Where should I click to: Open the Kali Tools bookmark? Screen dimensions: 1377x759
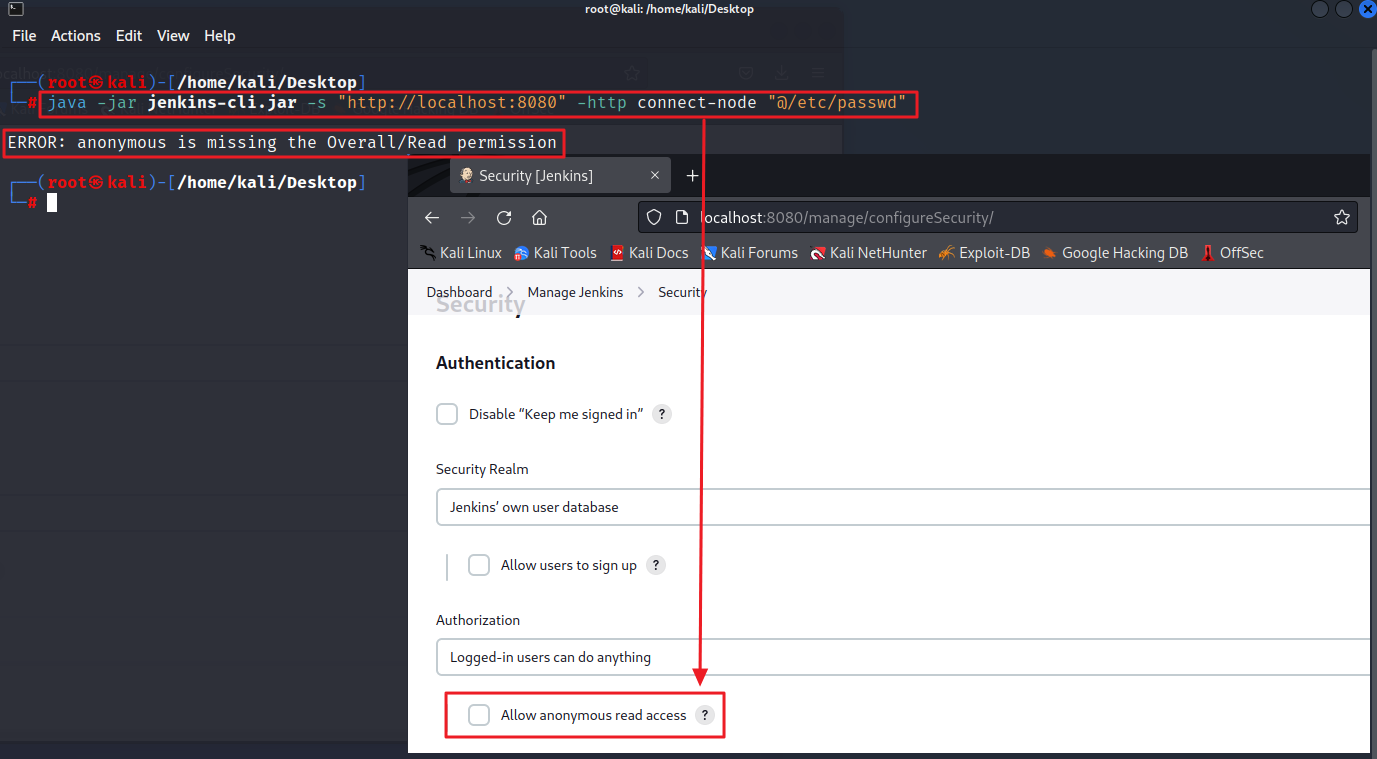tap(555, 253)
